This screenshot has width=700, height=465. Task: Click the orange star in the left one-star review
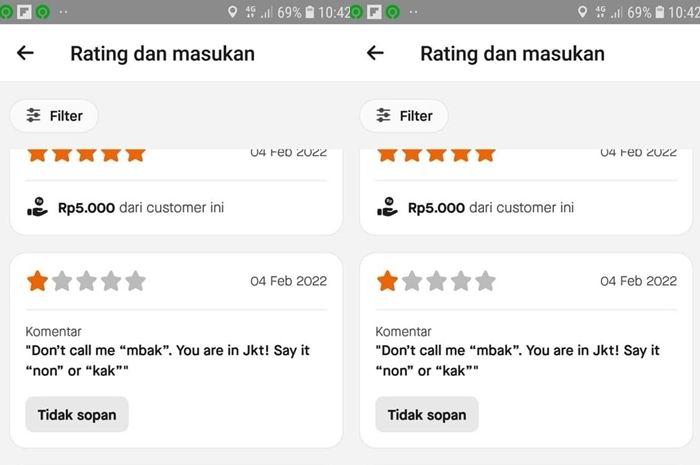[38, 281]
